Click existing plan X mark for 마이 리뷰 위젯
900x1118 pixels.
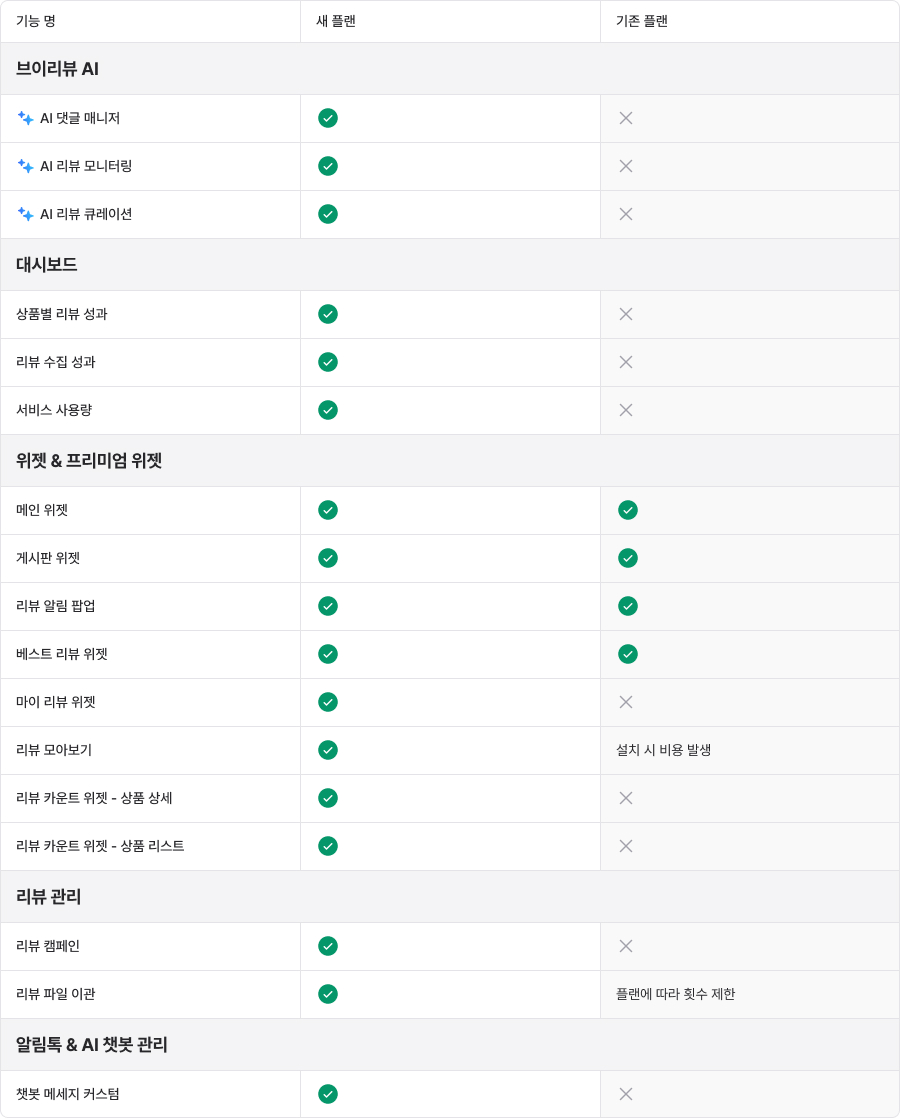point(626,702)
